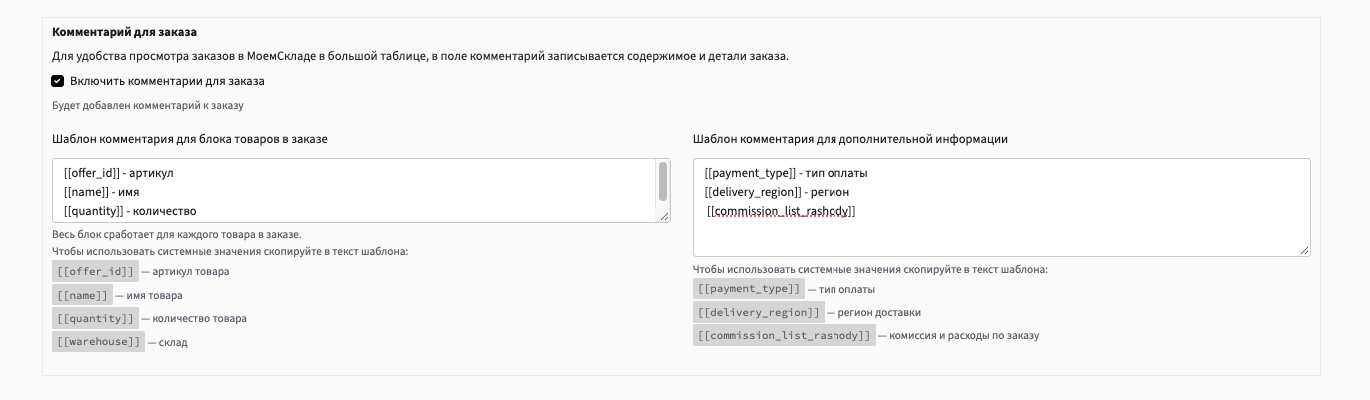This screenshot has width=1370, height=400.
Task: Click the hint 'Будет добавлен комментарий к заказу'
Action: click(148, 105)
